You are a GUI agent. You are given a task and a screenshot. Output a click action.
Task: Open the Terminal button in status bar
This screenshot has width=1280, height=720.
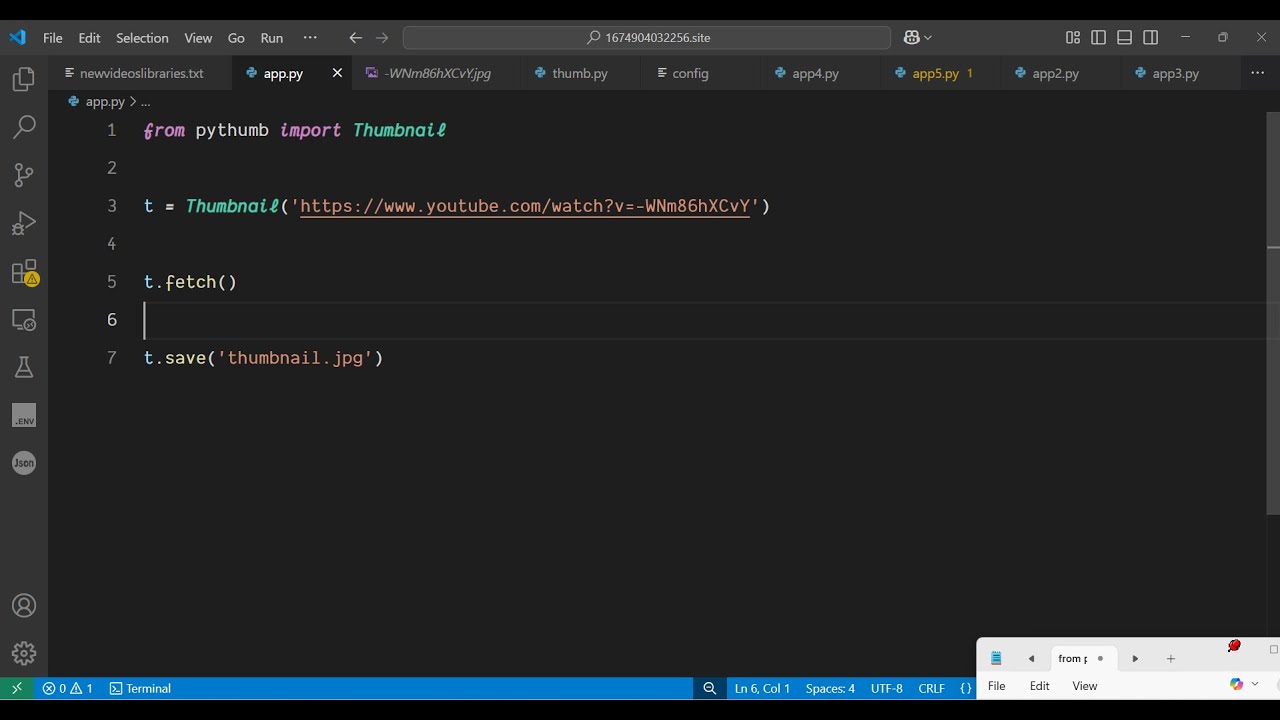(x=140, y=688)
